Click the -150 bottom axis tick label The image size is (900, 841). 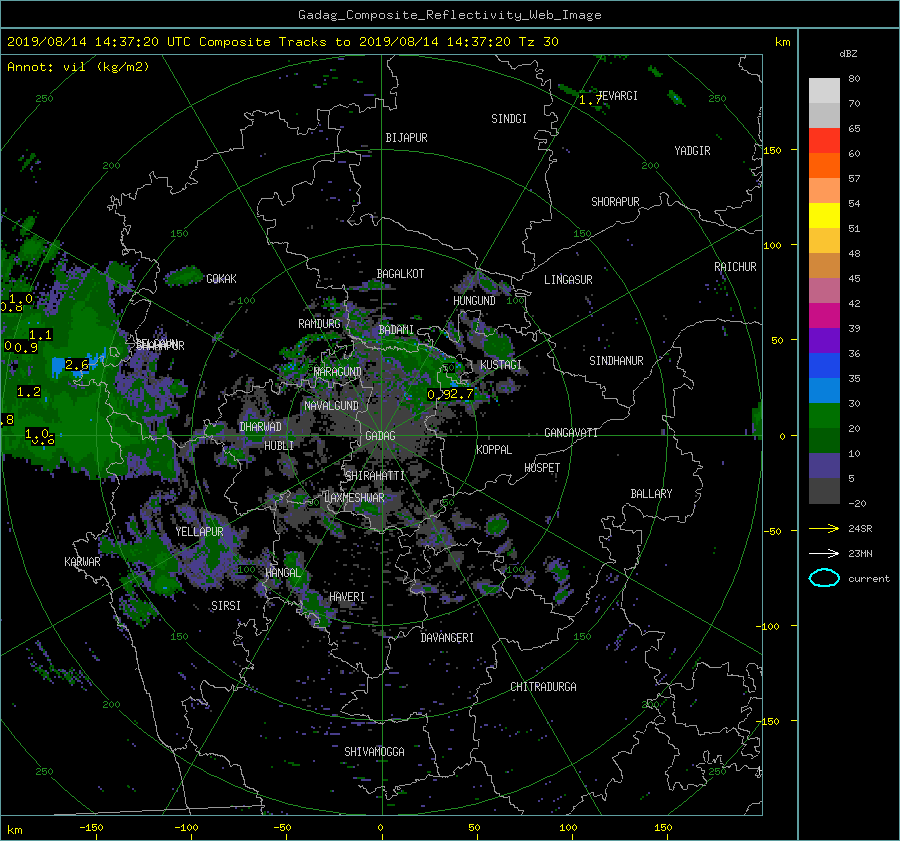pos(91,827)
